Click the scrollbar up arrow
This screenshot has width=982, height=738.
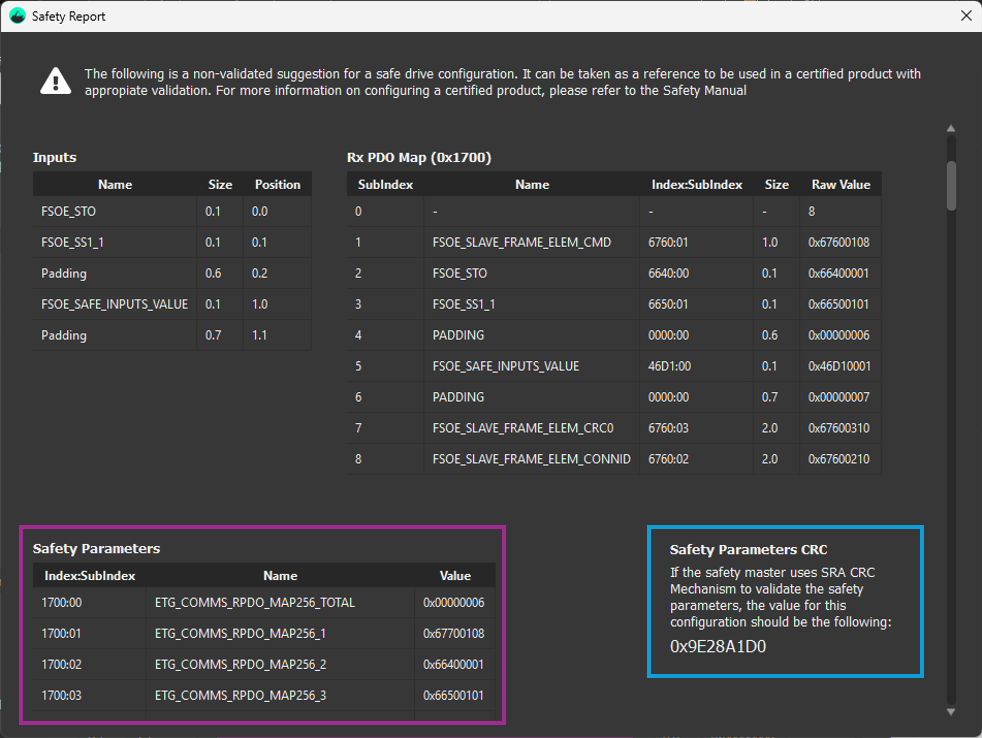click(951, 129)
